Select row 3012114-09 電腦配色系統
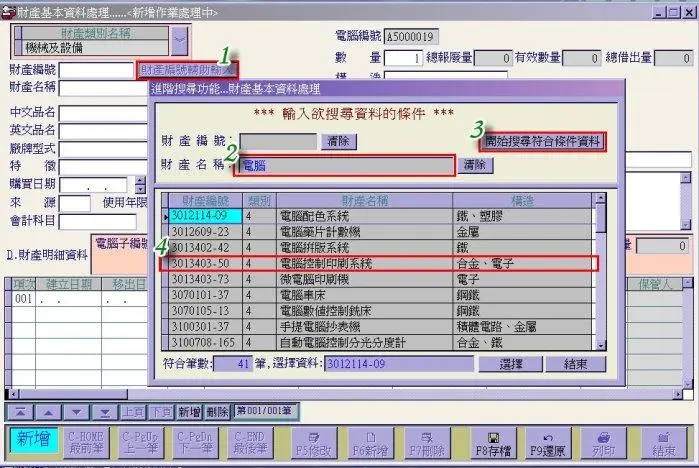 click(x=380, y=216)
